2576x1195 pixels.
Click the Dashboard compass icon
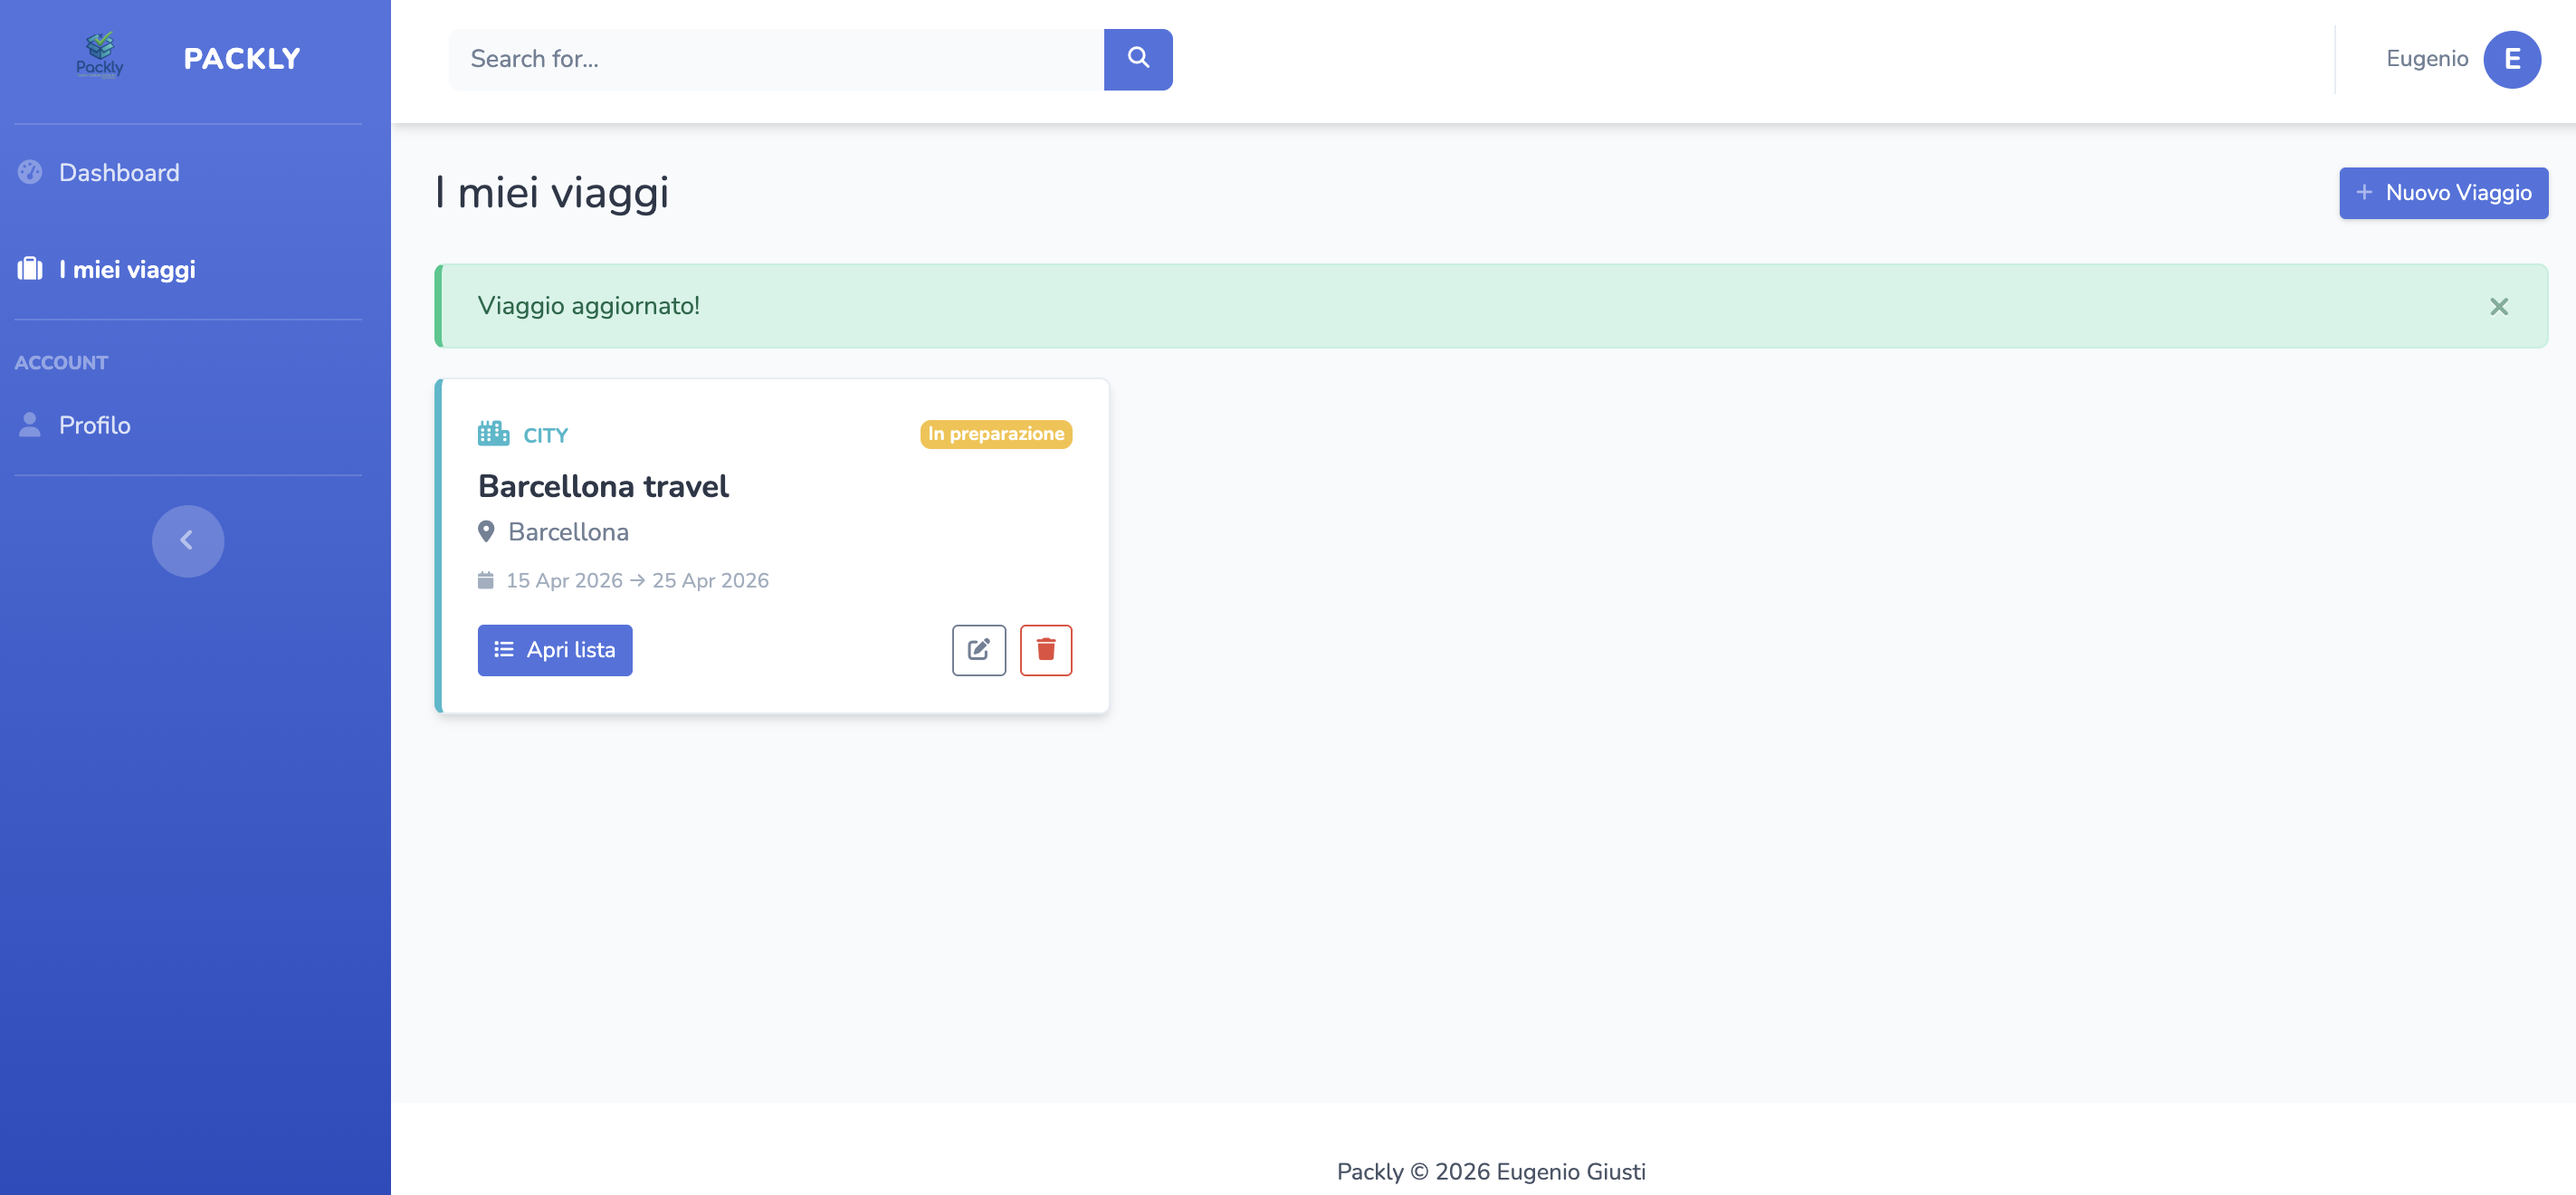tap(29, 171)
